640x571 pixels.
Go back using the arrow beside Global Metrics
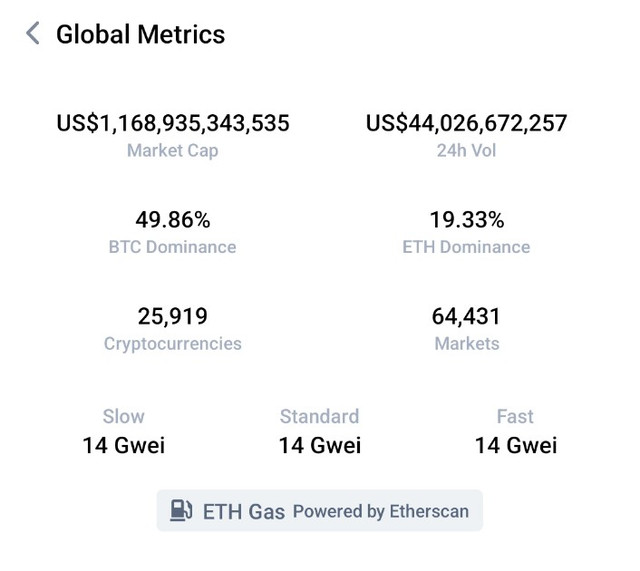point(33,33)
